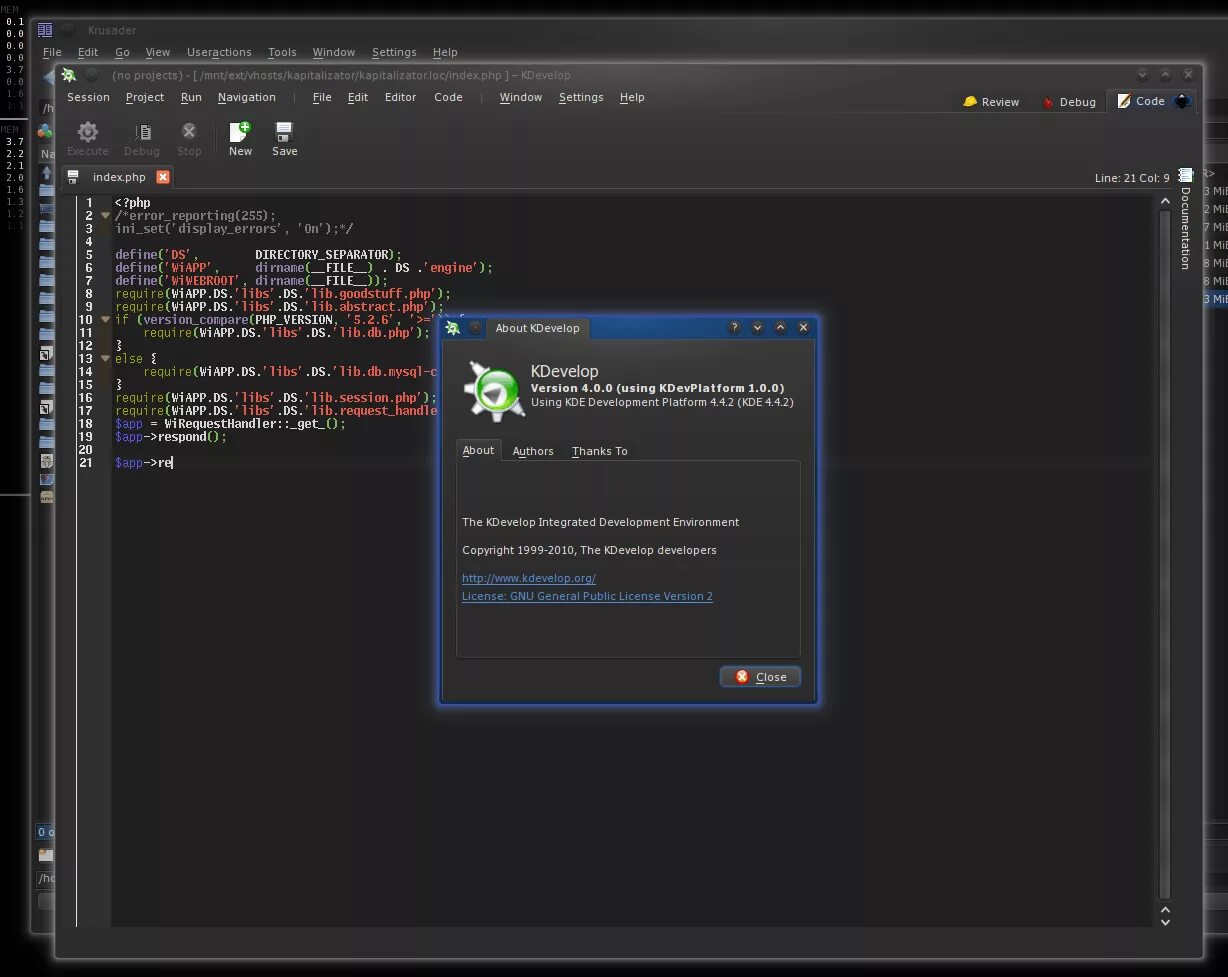Click the pin icon beside the KDevelop title icon
Screen dimensions: 1228x977
pyautogui.click(x=91, y=75)
